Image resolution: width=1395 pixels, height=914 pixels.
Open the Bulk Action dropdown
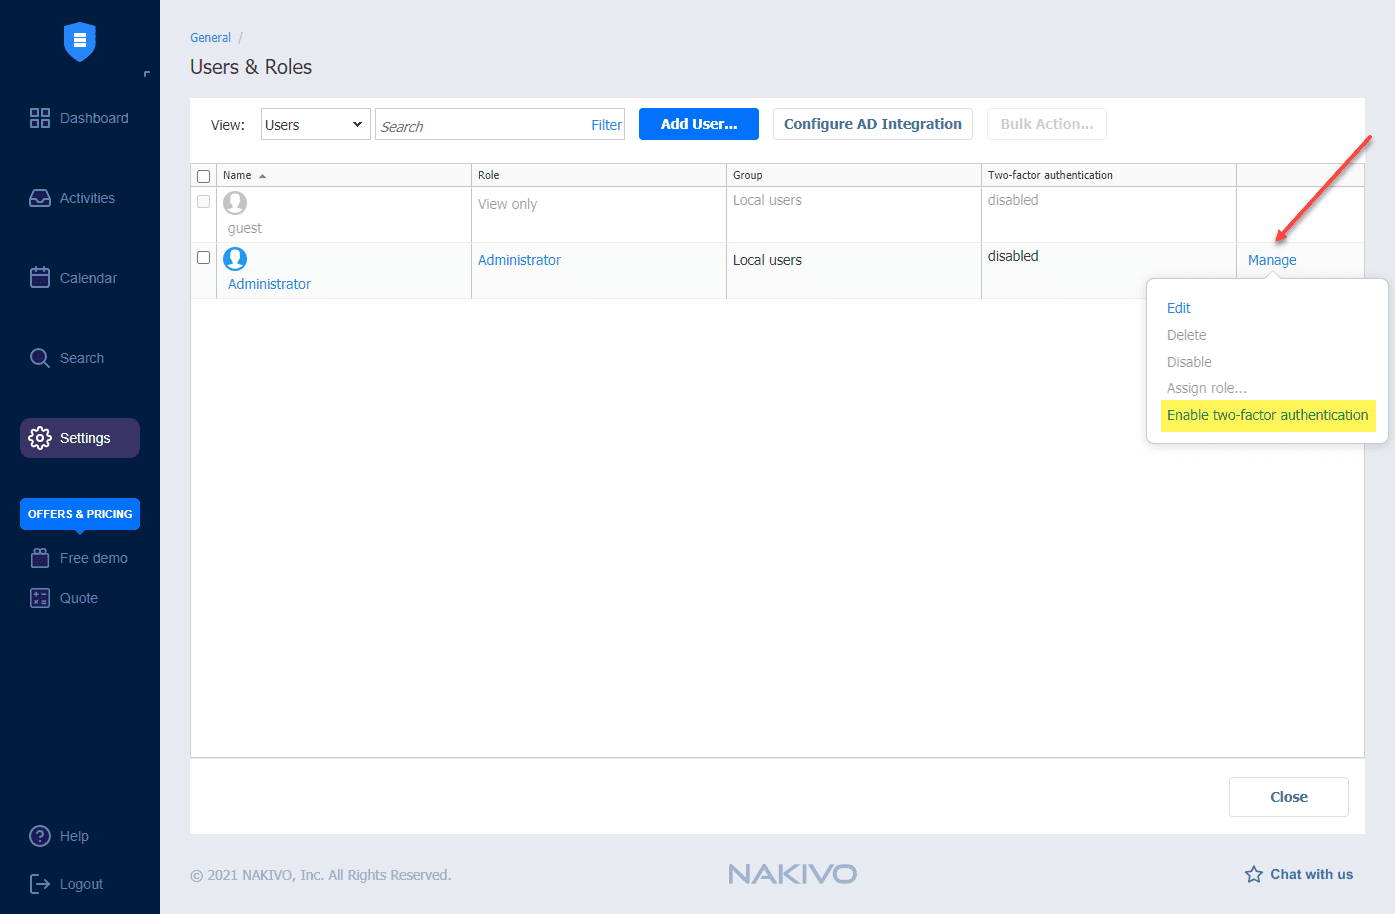click(x=1046, y=123)
